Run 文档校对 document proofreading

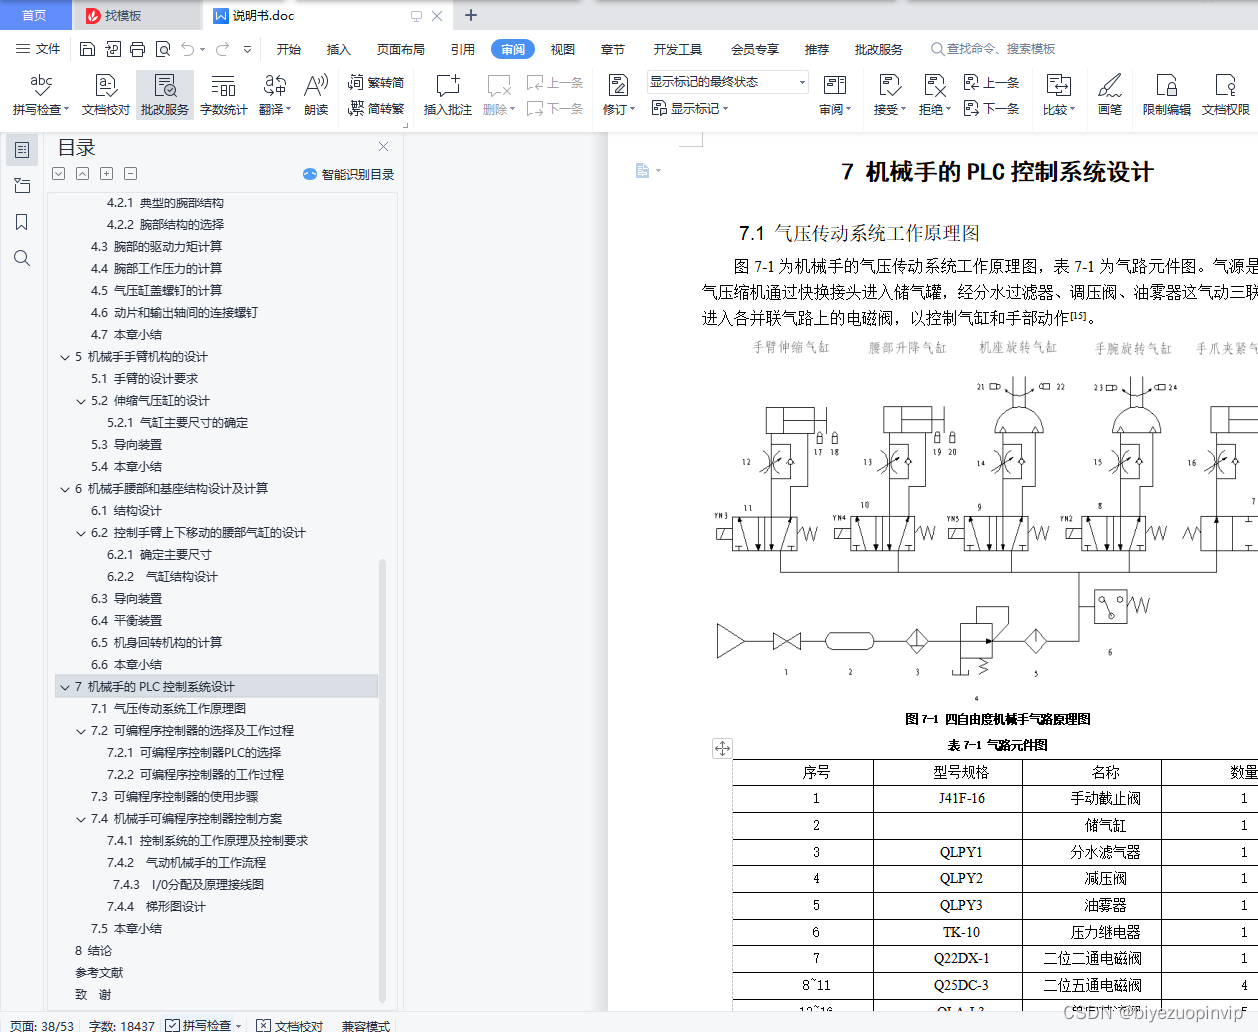(x=106, y=95)
